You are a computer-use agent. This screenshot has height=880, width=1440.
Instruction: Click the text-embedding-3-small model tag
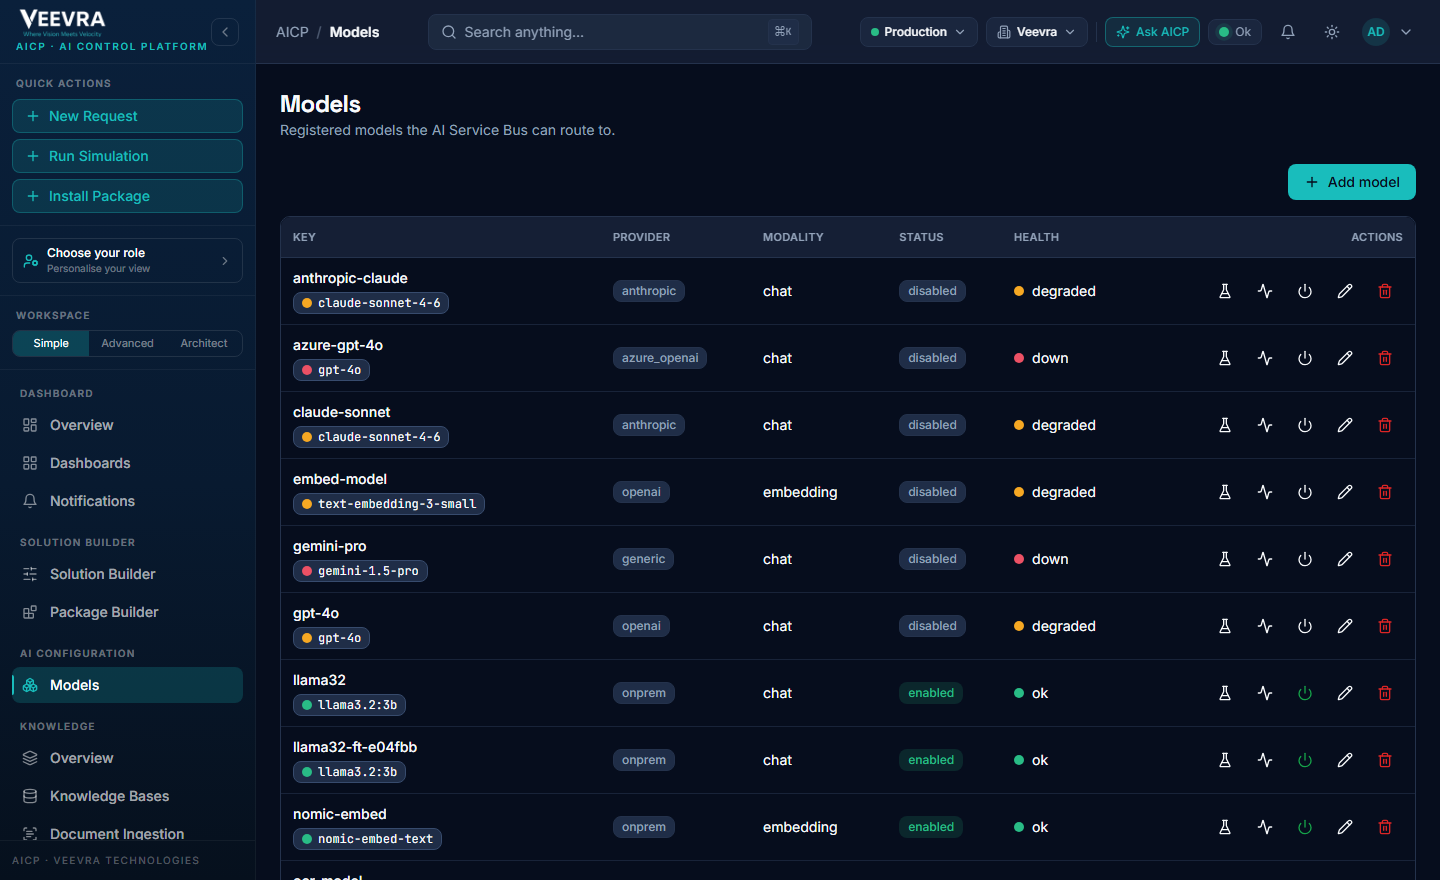[389, 504]
